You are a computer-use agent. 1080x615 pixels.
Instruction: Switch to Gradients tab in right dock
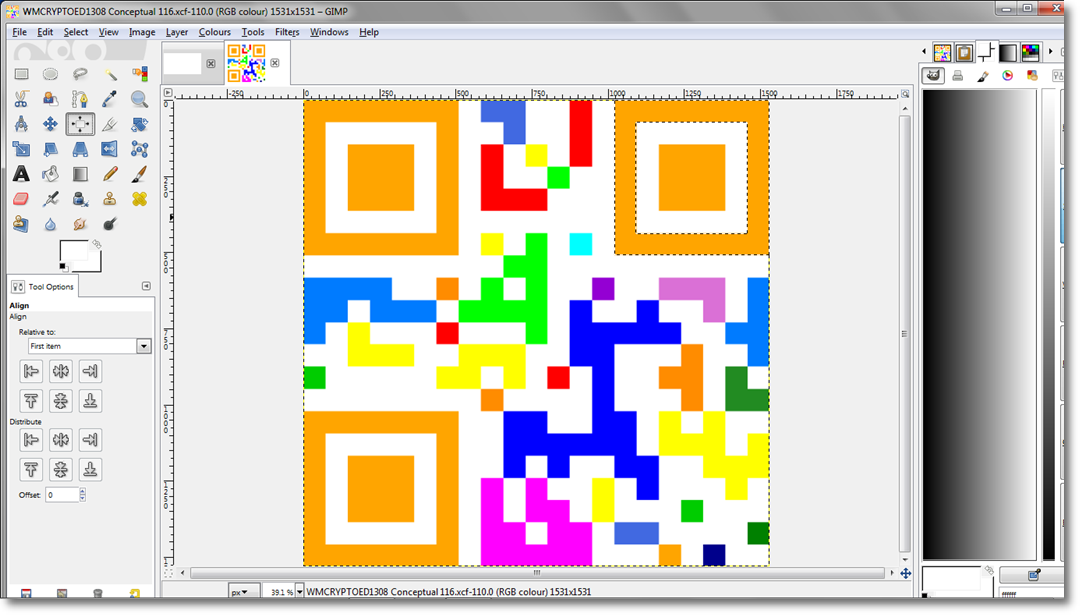[1008, 52]
